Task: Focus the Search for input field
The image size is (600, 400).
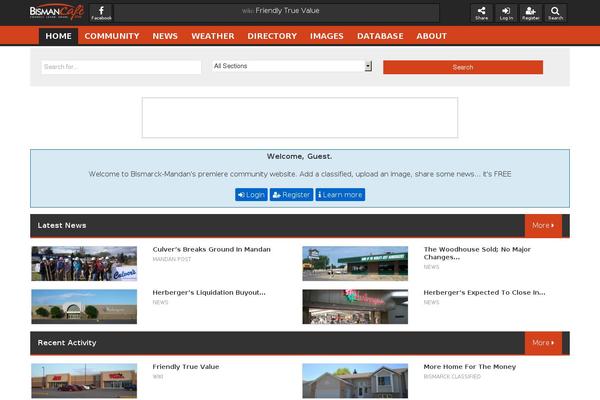Action: point(121,67)
